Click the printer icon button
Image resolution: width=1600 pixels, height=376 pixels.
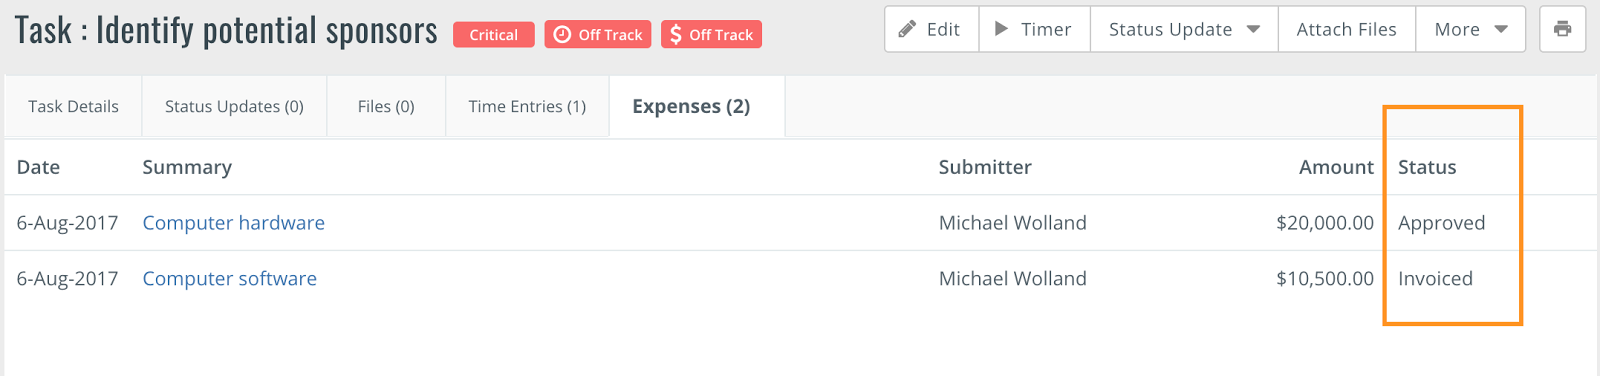click(1562, 29)
